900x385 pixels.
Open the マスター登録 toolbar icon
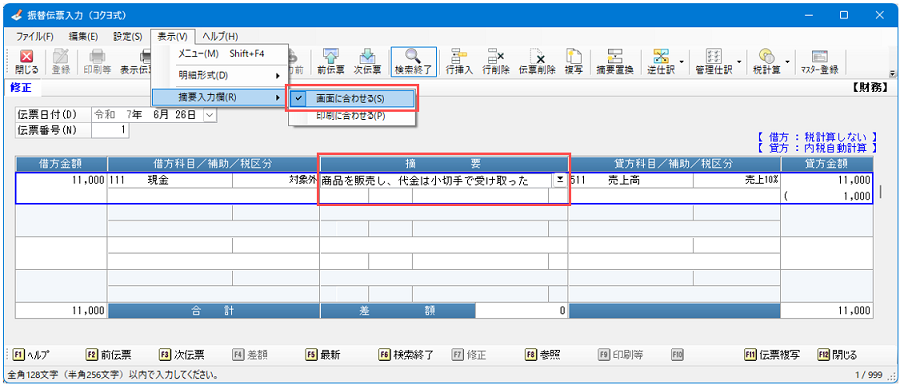(820, 62)
